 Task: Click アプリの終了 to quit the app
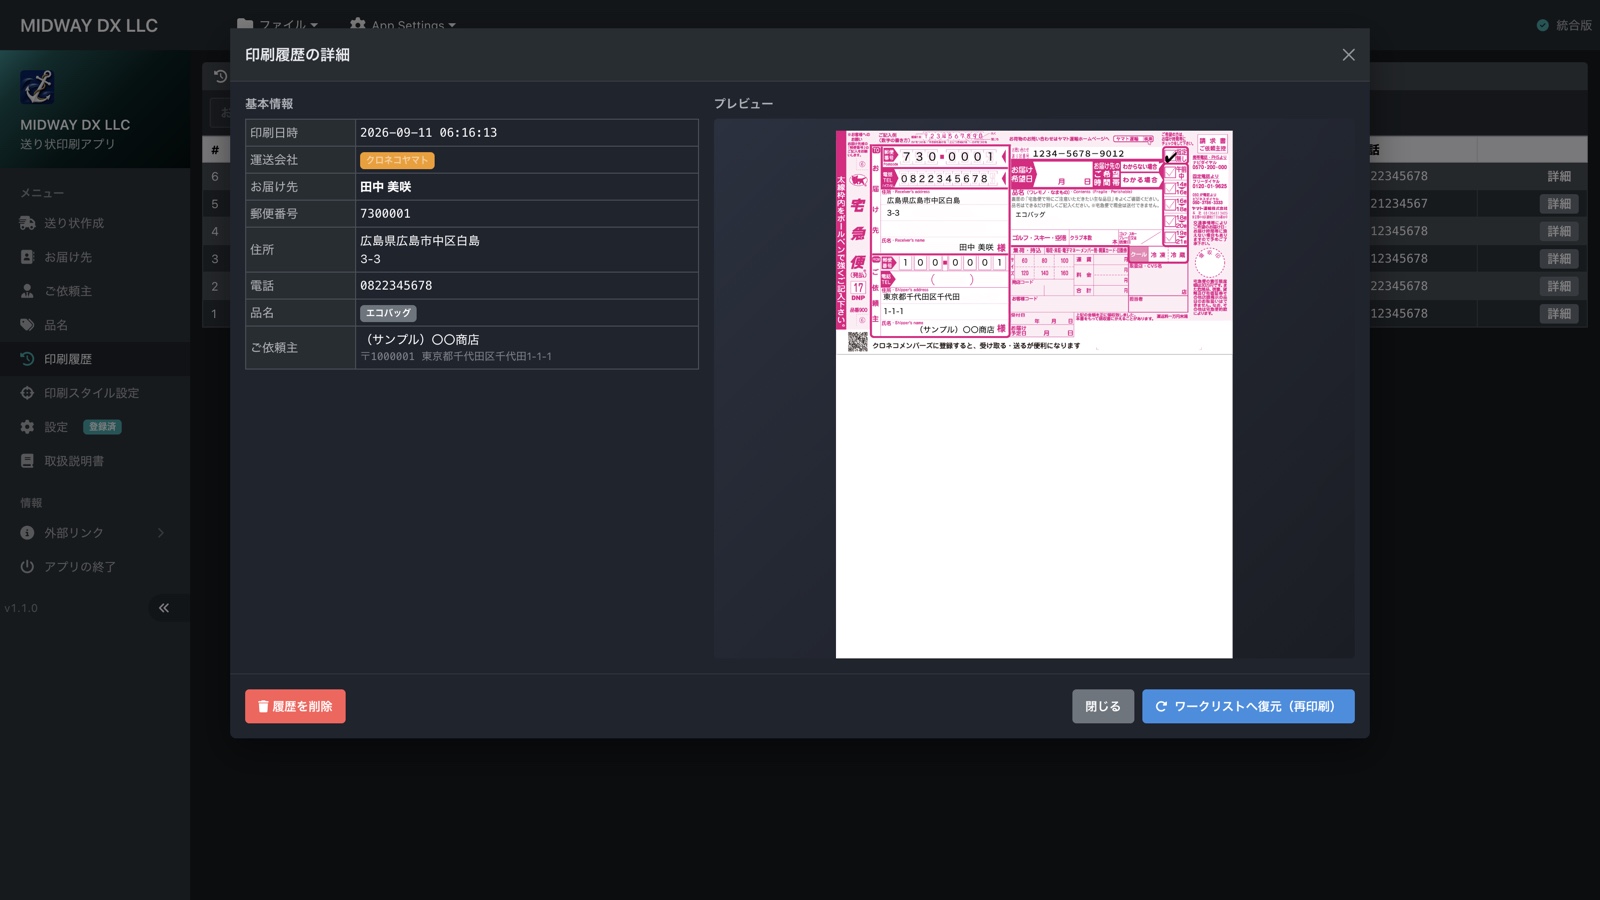click(x=95, y=567)
